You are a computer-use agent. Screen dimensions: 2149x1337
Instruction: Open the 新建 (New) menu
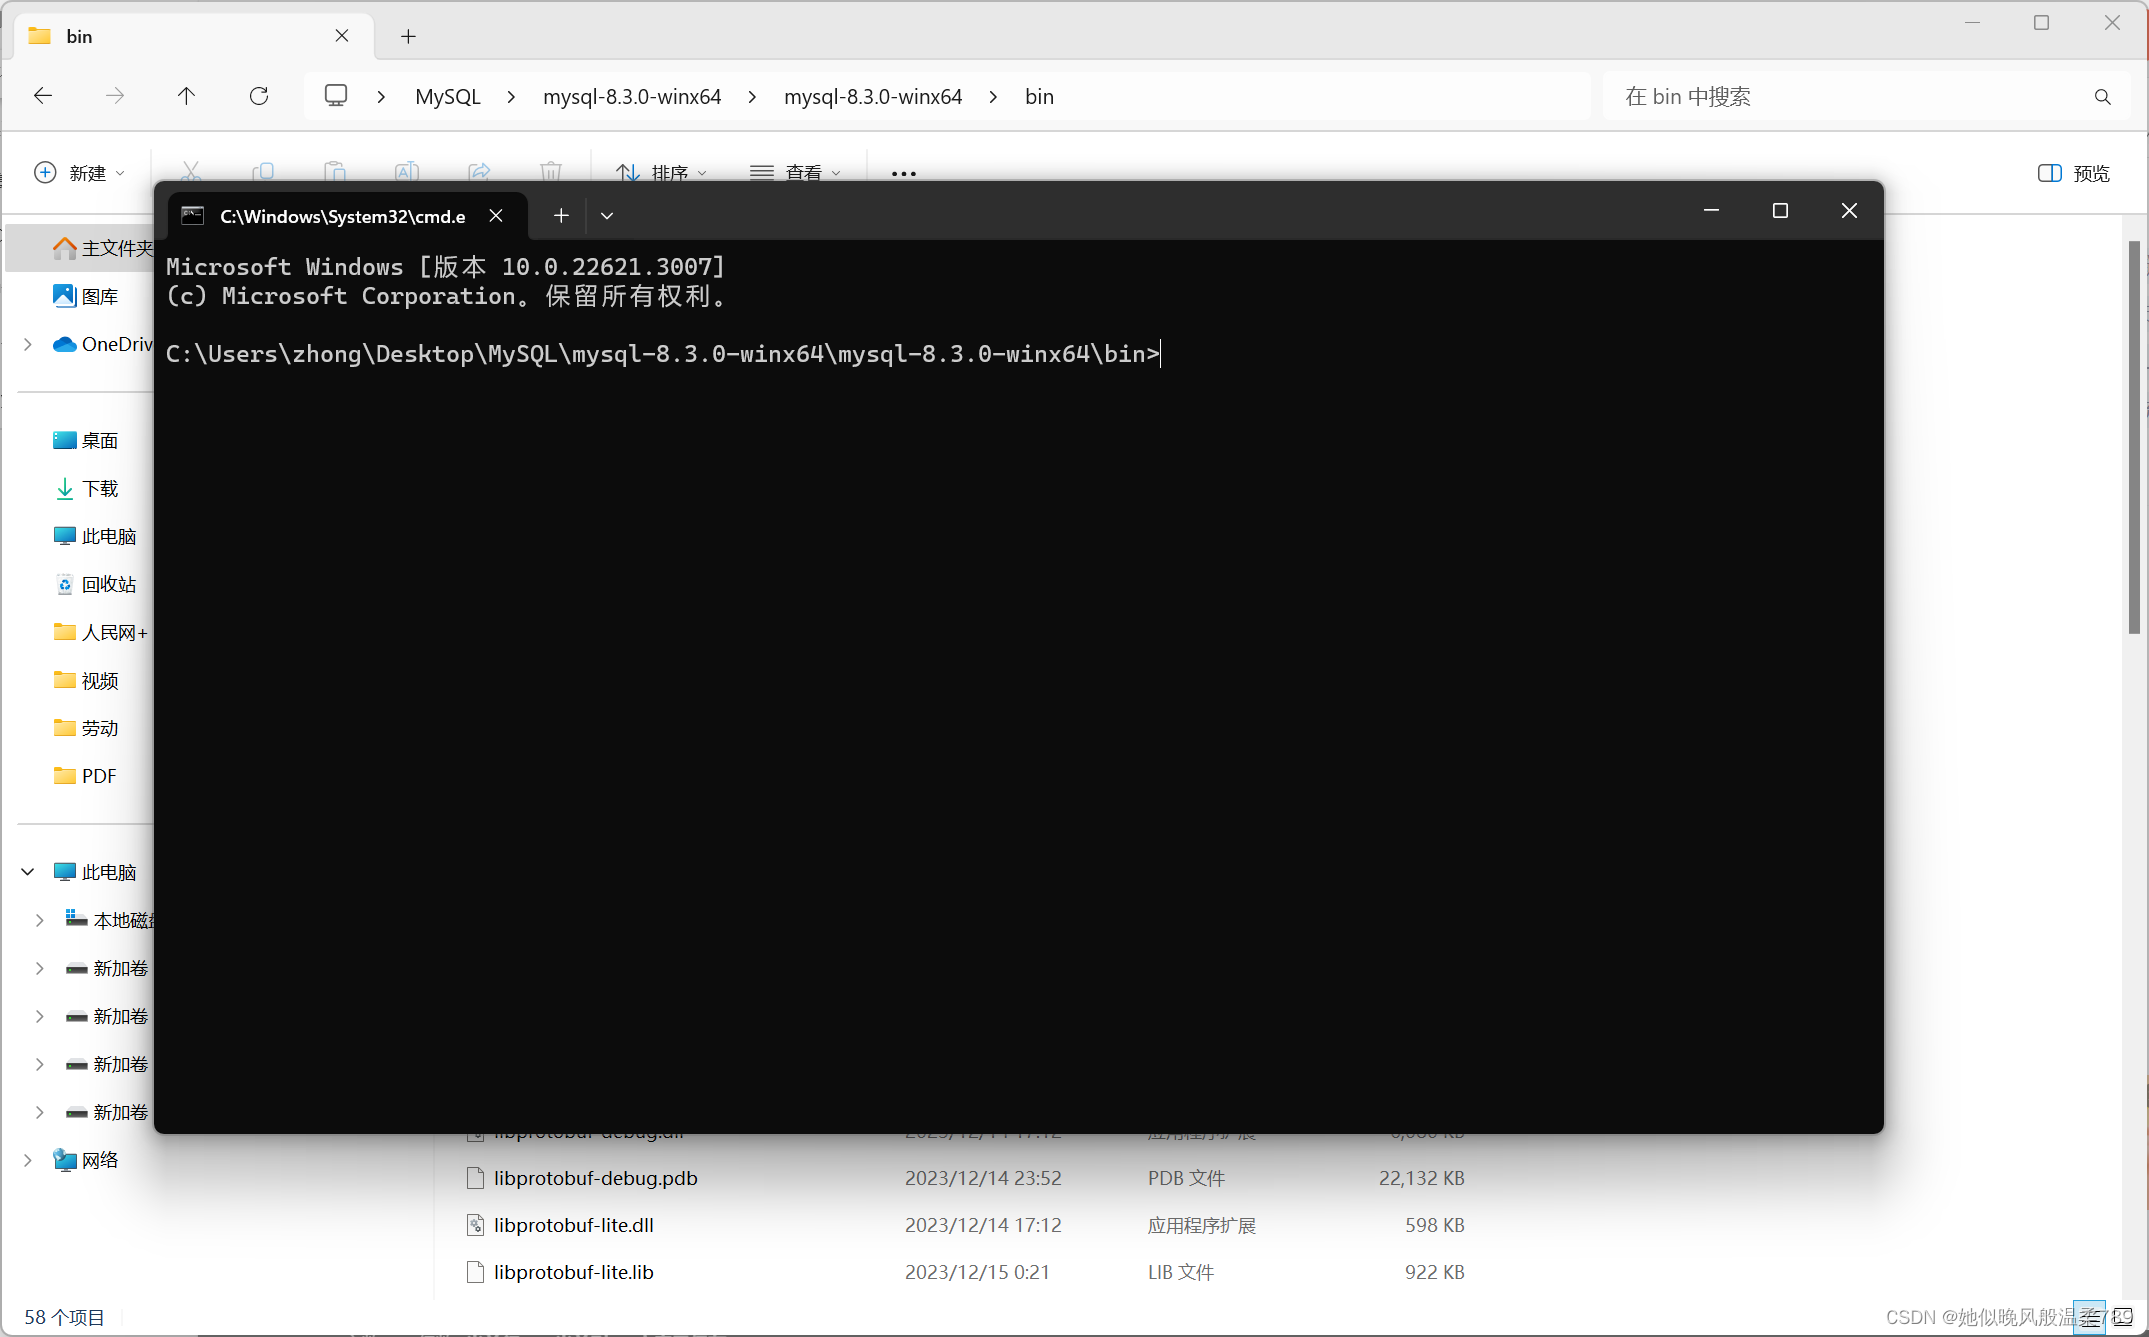80,173
